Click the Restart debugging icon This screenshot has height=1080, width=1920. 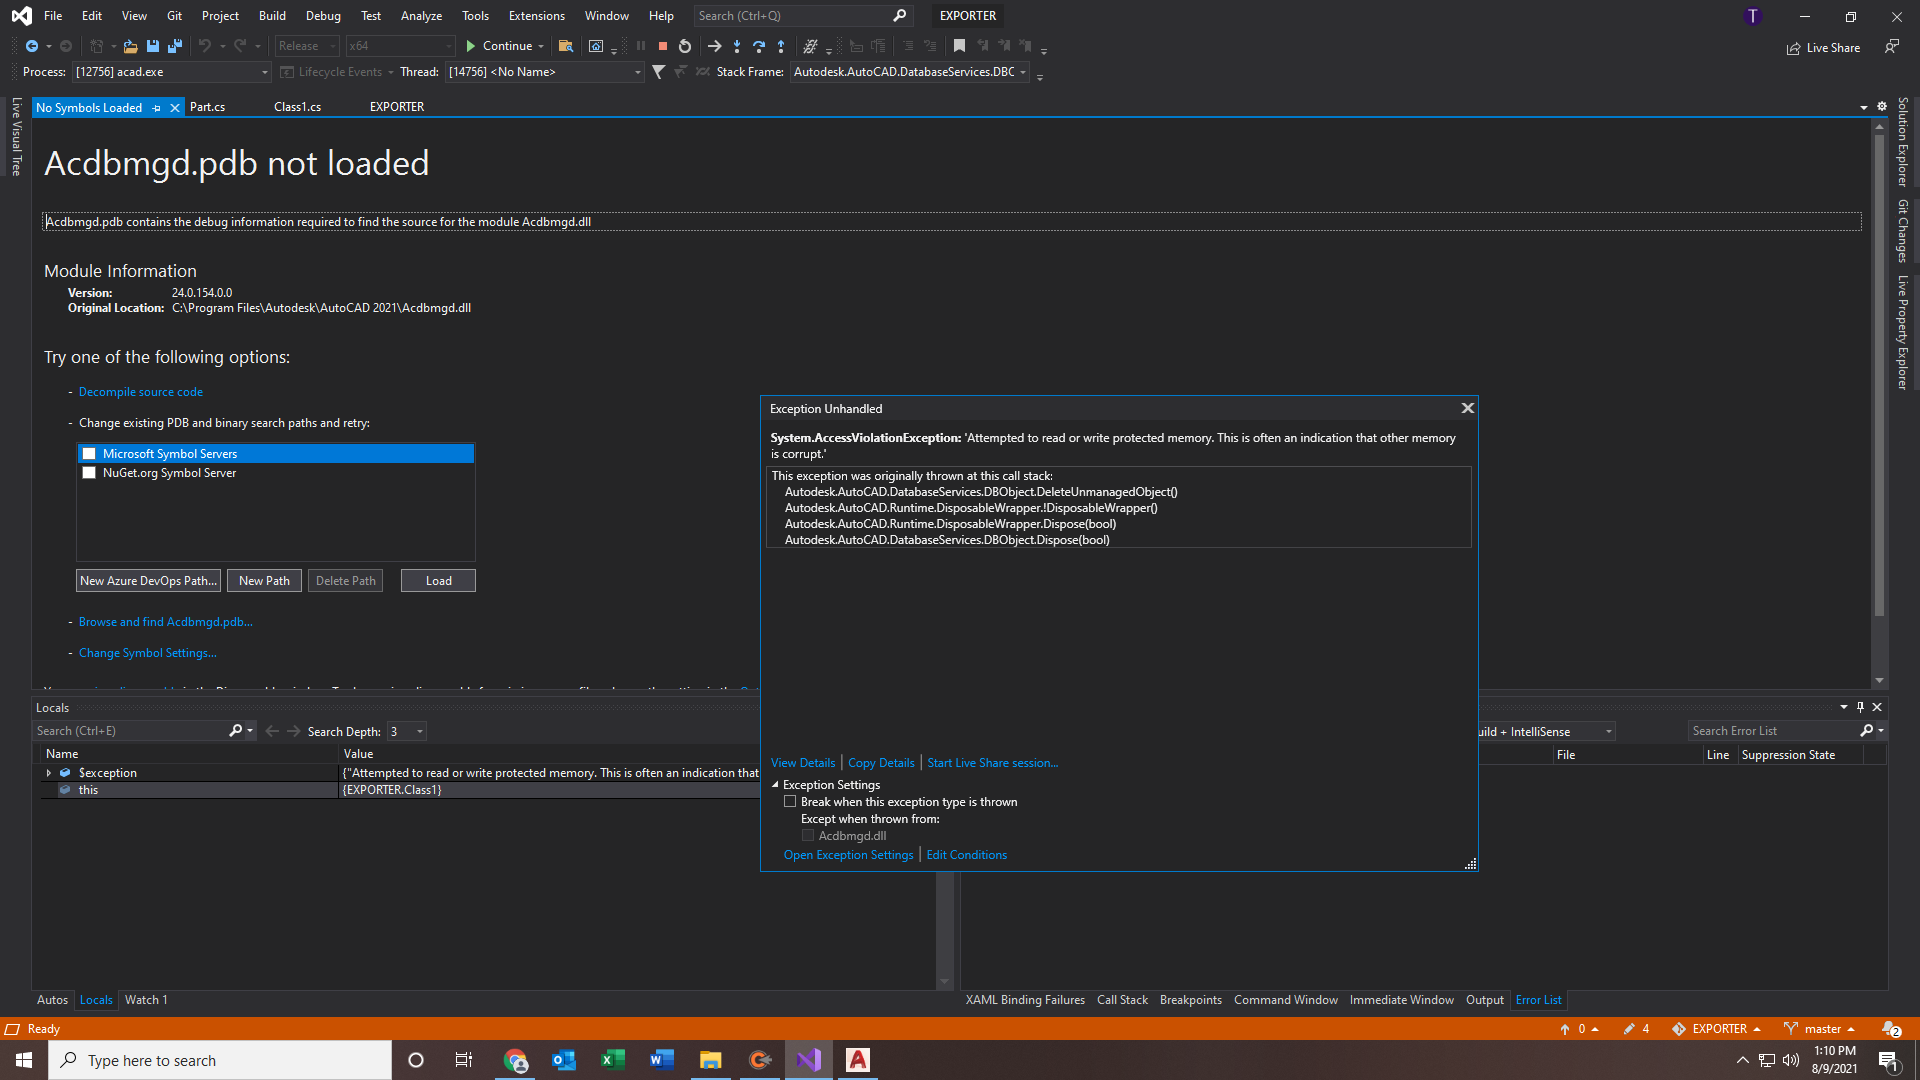pos(685,46)
